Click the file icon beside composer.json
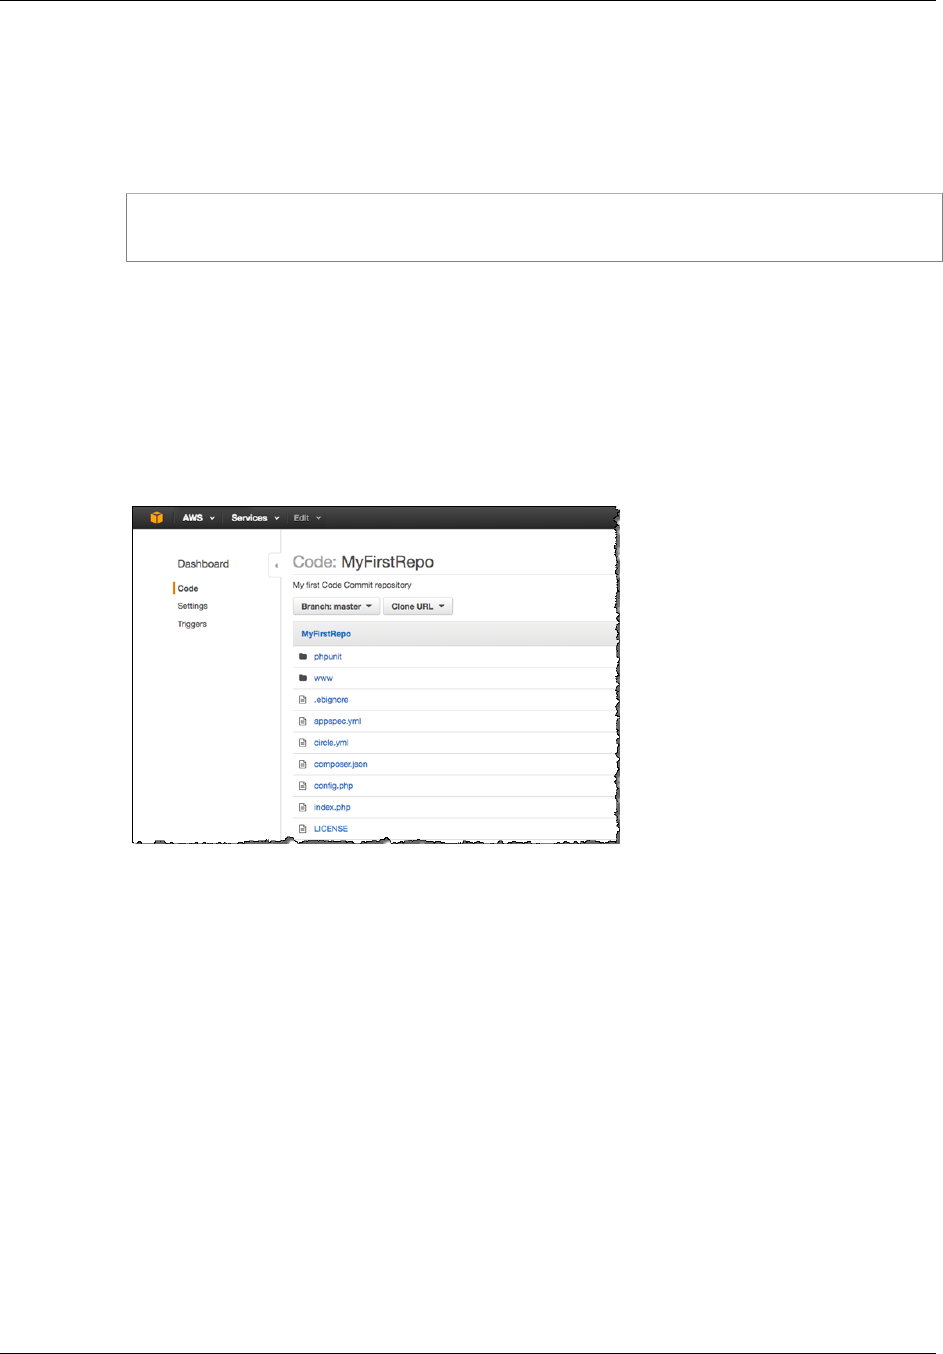 point(303,764)
